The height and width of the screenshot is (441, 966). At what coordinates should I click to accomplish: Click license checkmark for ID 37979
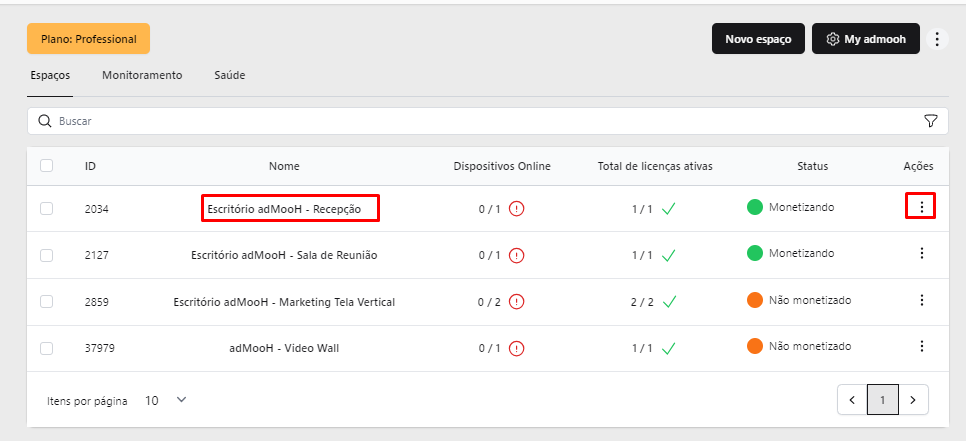(x=668, y=349)
